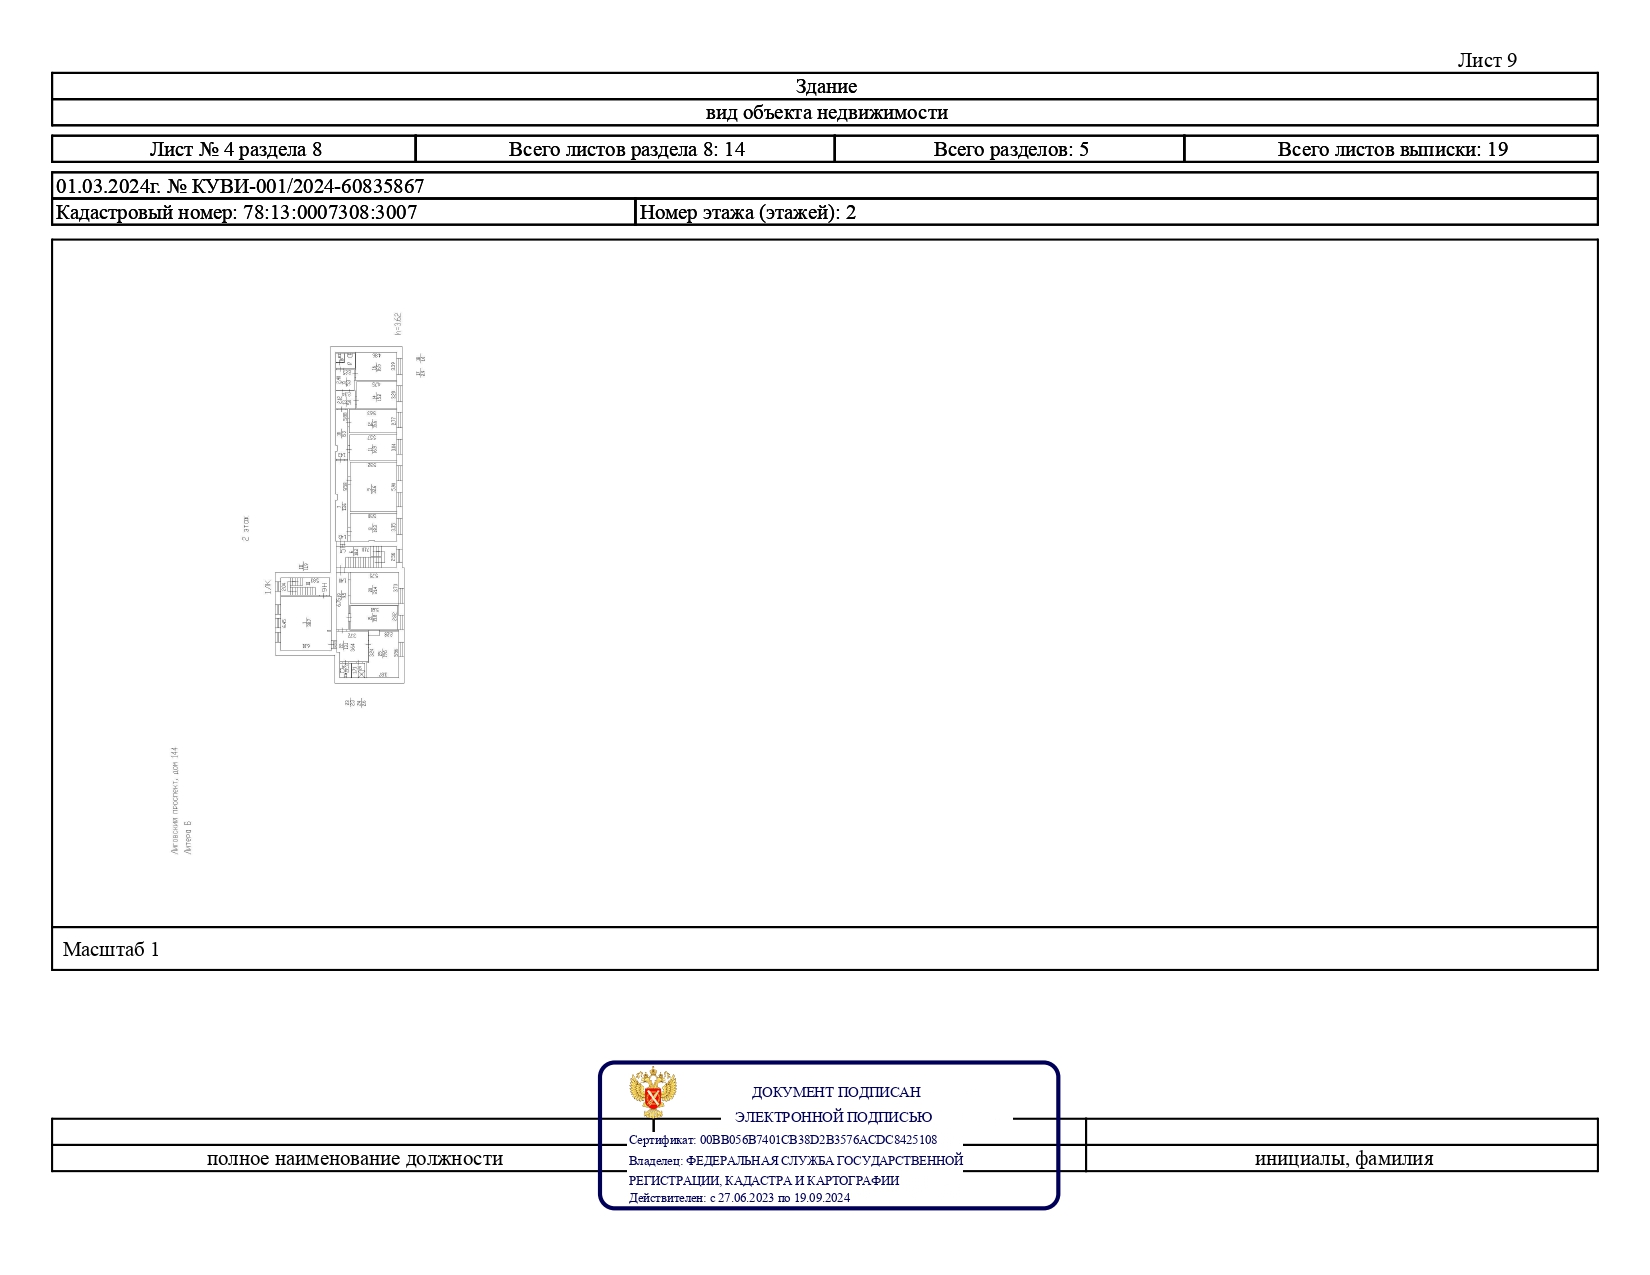The width and height of the screenshot is (1650, 1275).
Task: Click the "Сертификат" number line in the stamp
Action: (x=782, y=1139)
